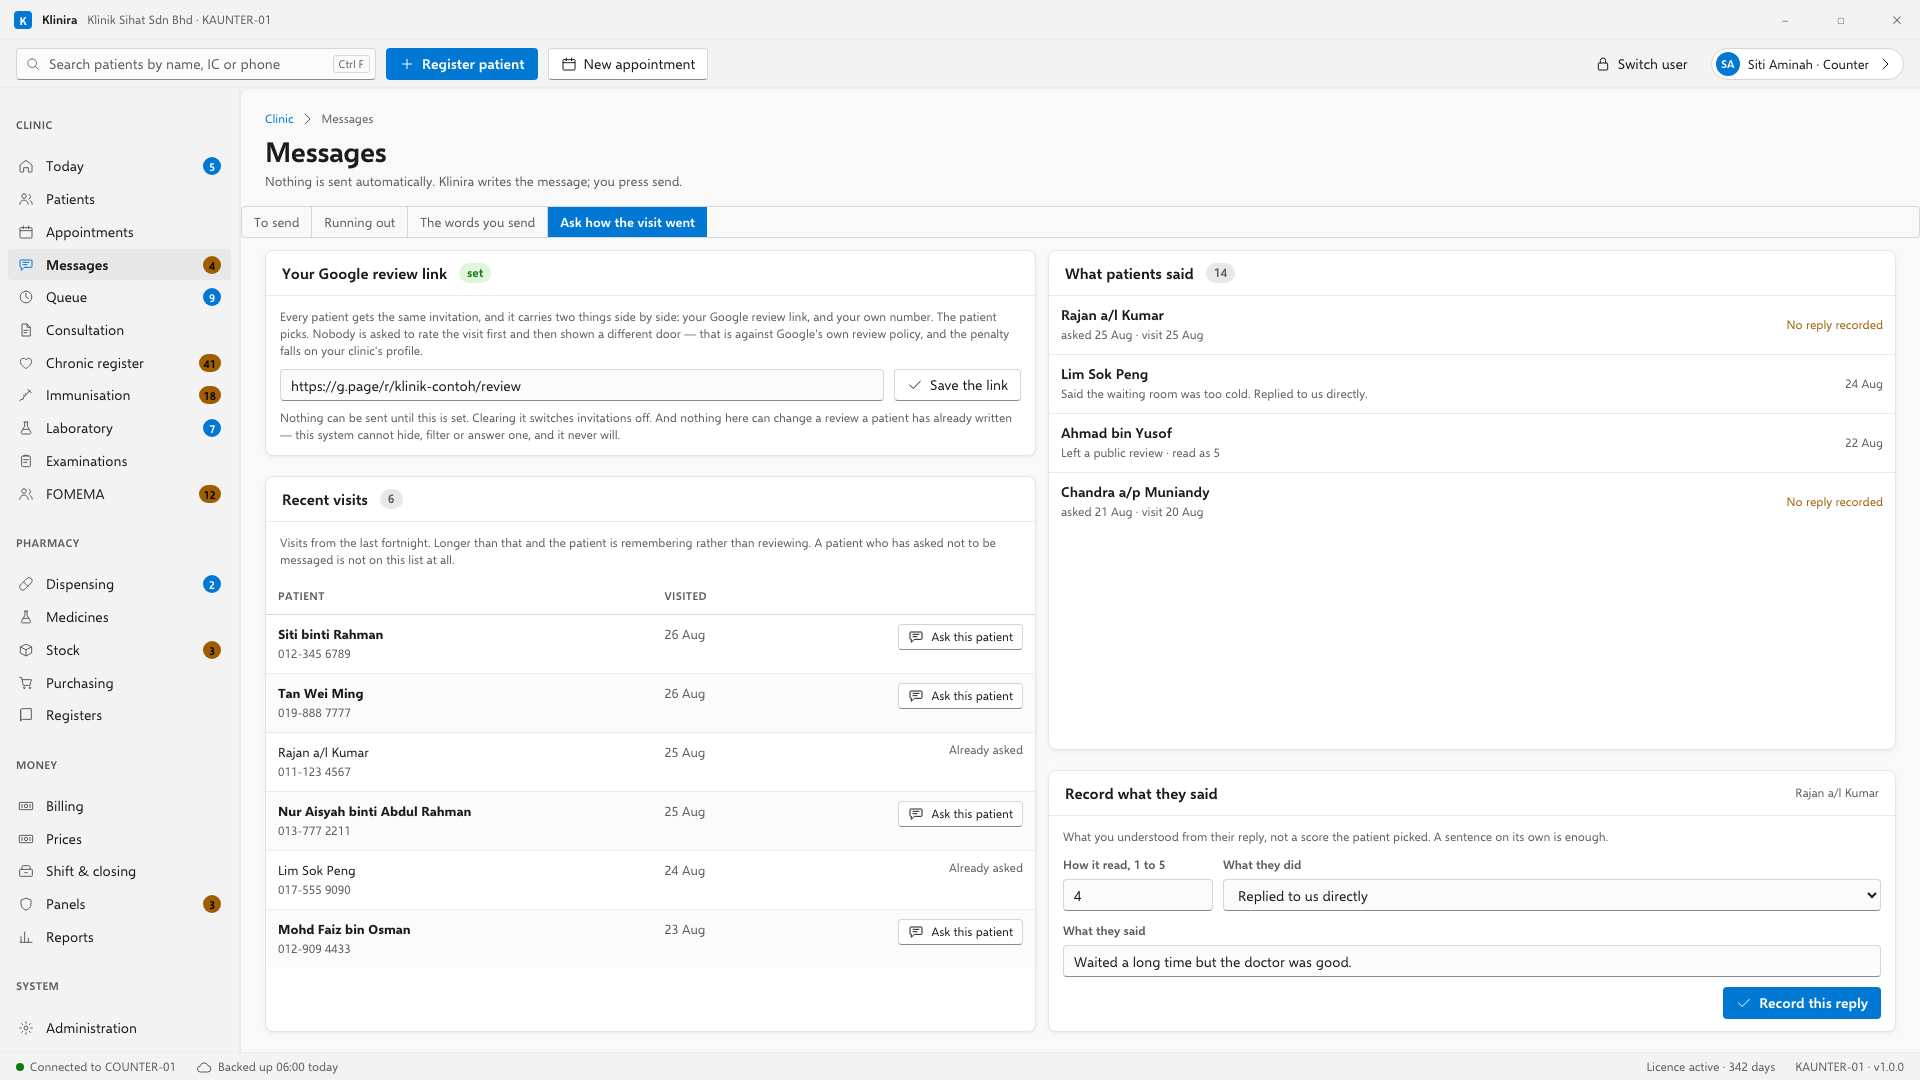Image resolution: width=1920 pixels, height=1080 pixels.
Task: Click the Connected to COUNTER-01 status
Action: coord(96,1067)
